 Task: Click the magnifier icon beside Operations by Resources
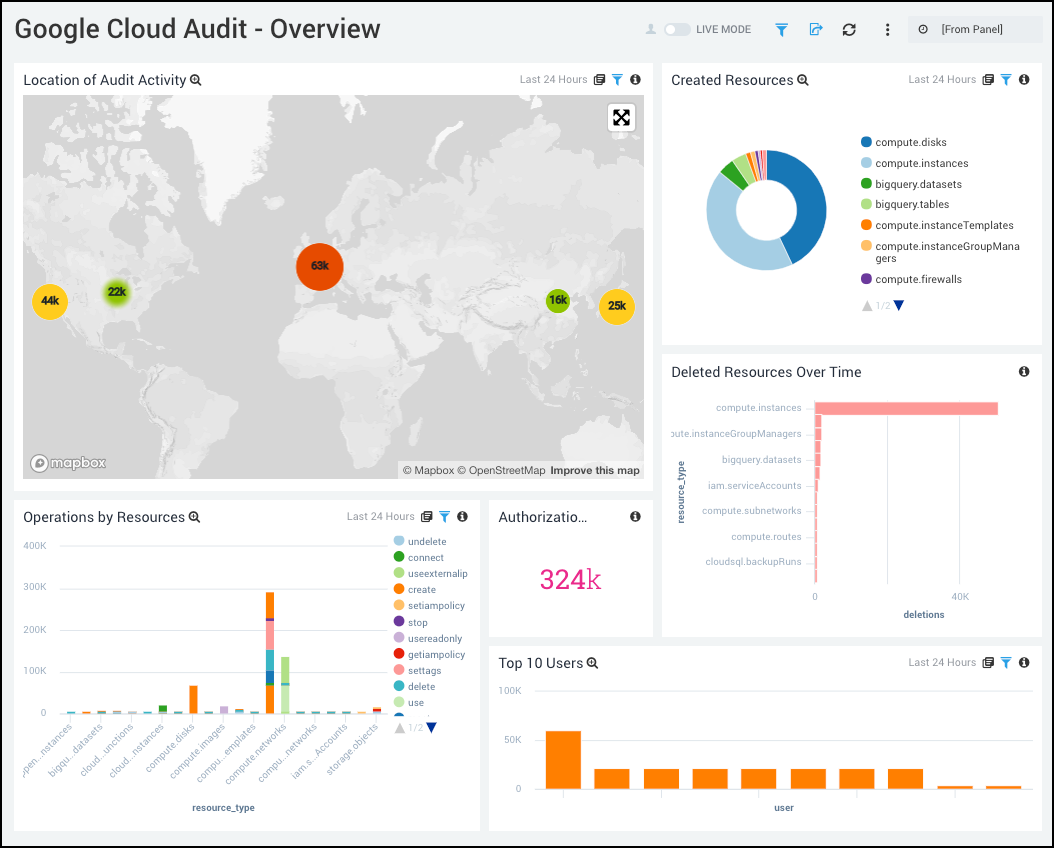click(x=194, y=517)
